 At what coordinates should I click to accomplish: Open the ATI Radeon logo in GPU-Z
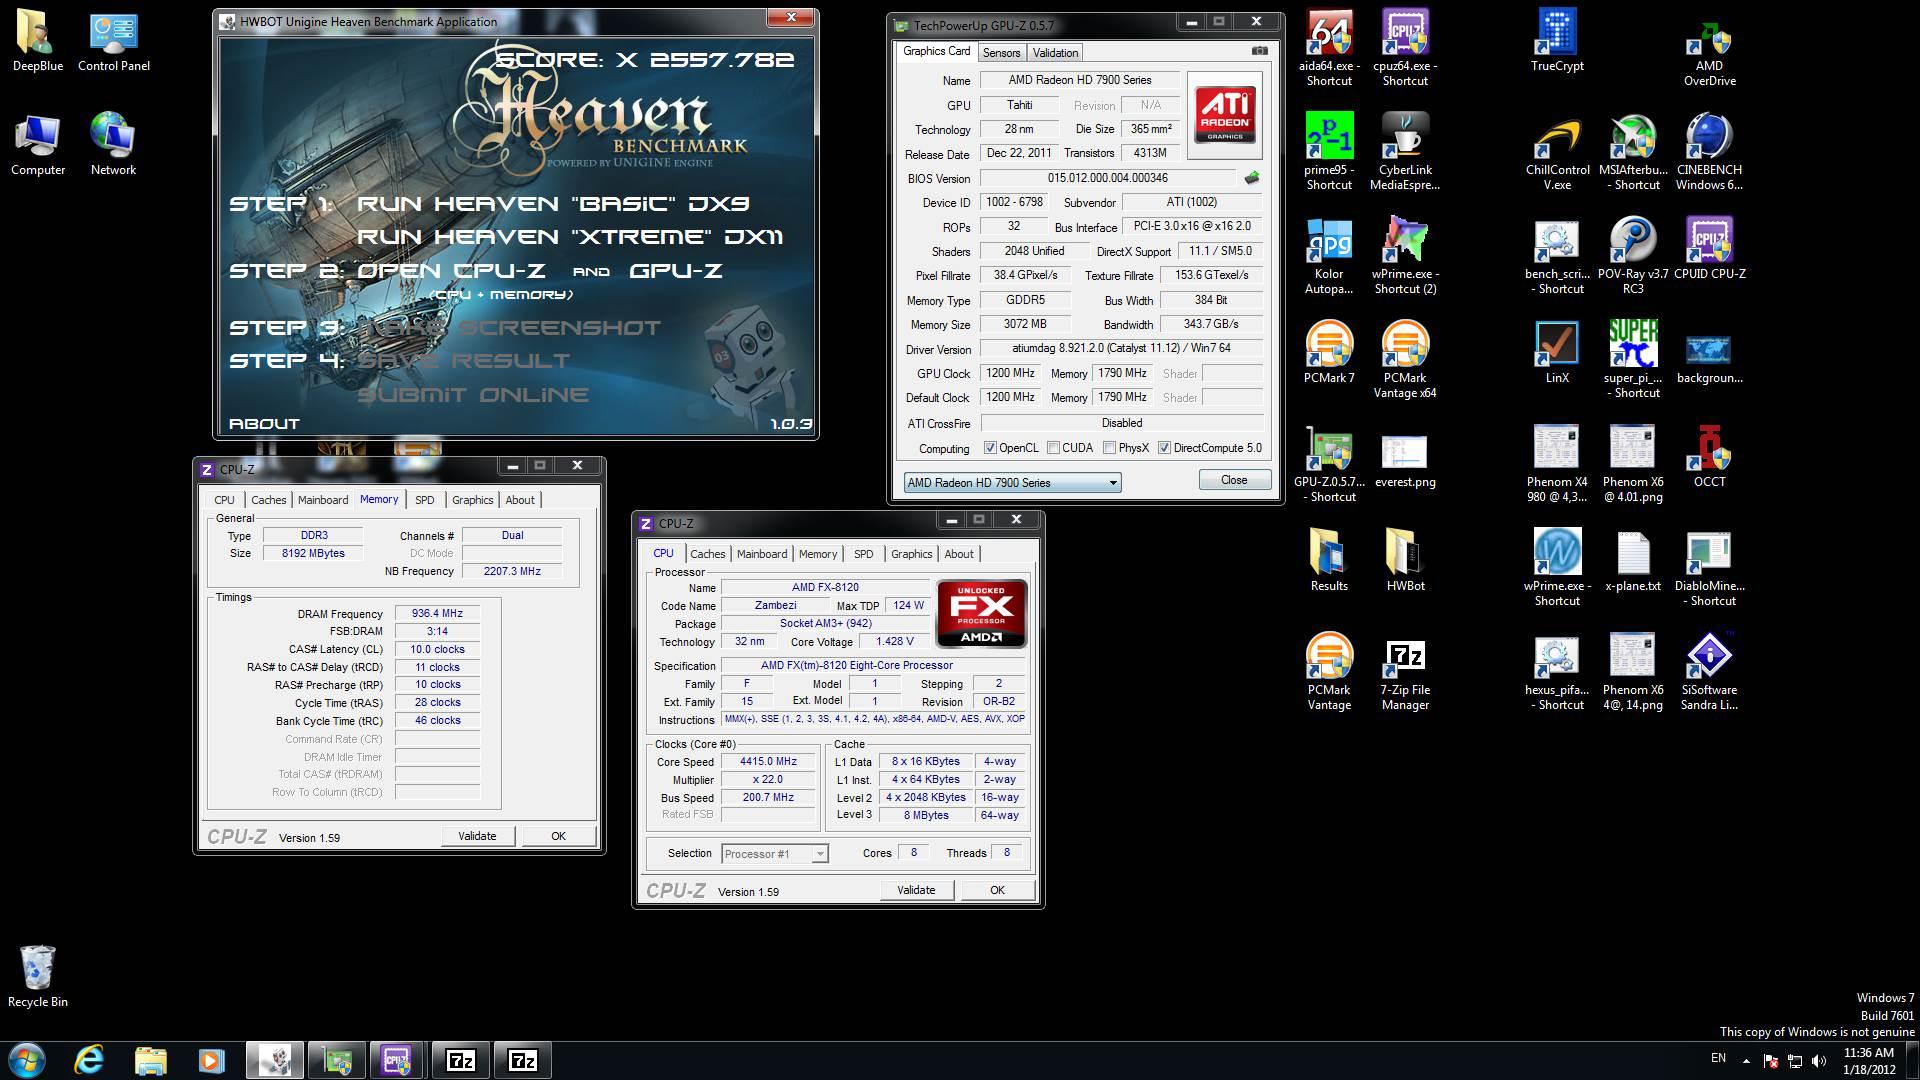coord(1224,117)
